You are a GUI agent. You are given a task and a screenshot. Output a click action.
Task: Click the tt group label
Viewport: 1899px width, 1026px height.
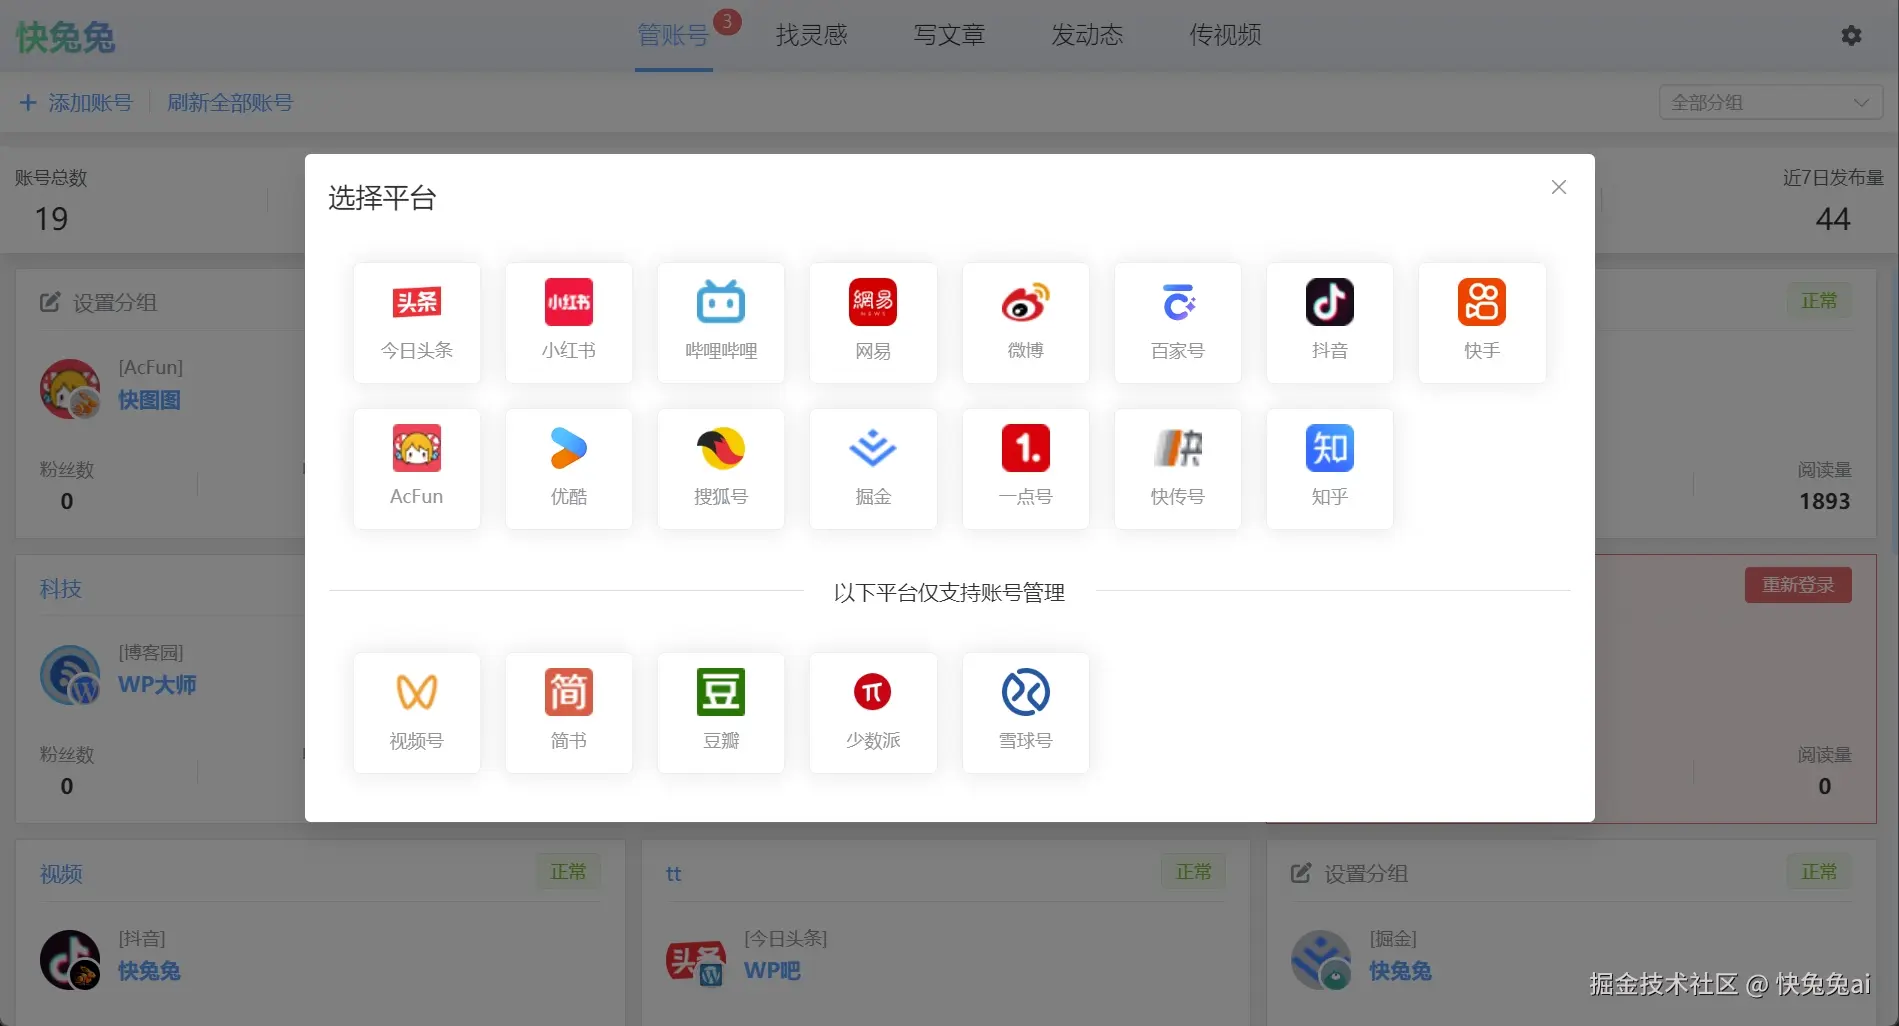click(674, 873)
